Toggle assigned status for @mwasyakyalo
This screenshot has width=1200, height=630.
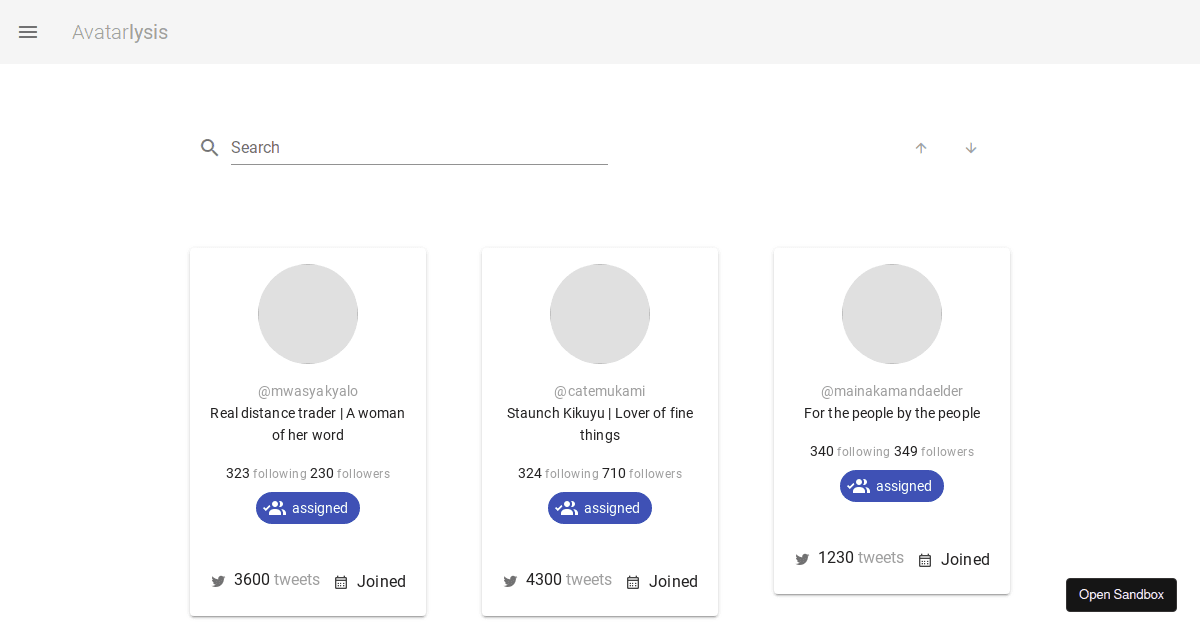(308, 508)
